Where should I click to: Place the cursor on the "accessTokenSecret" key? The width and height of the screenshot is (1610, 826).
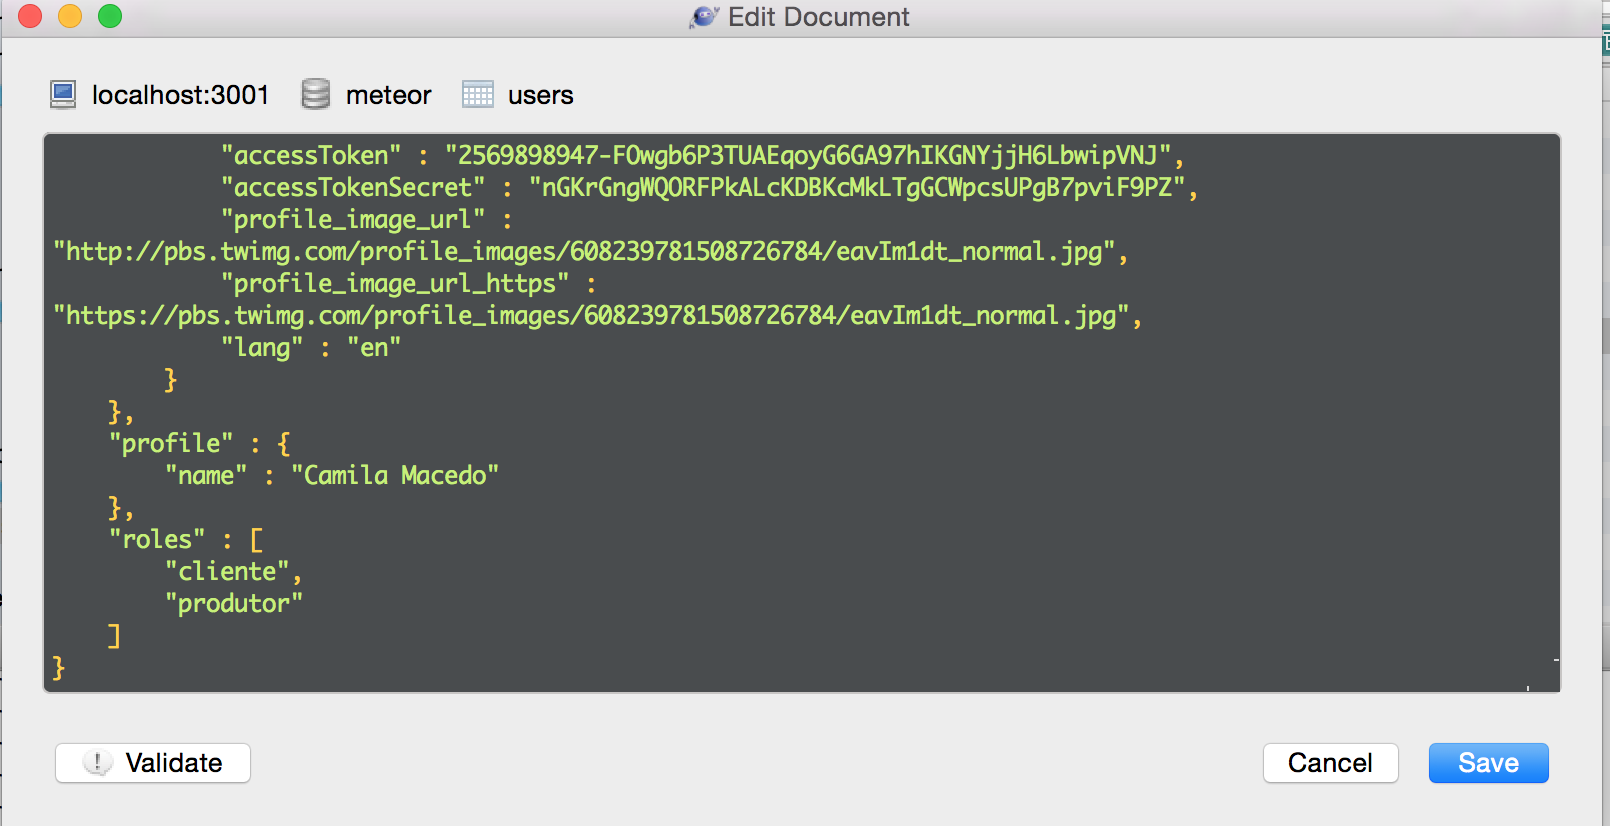point(353,188)
